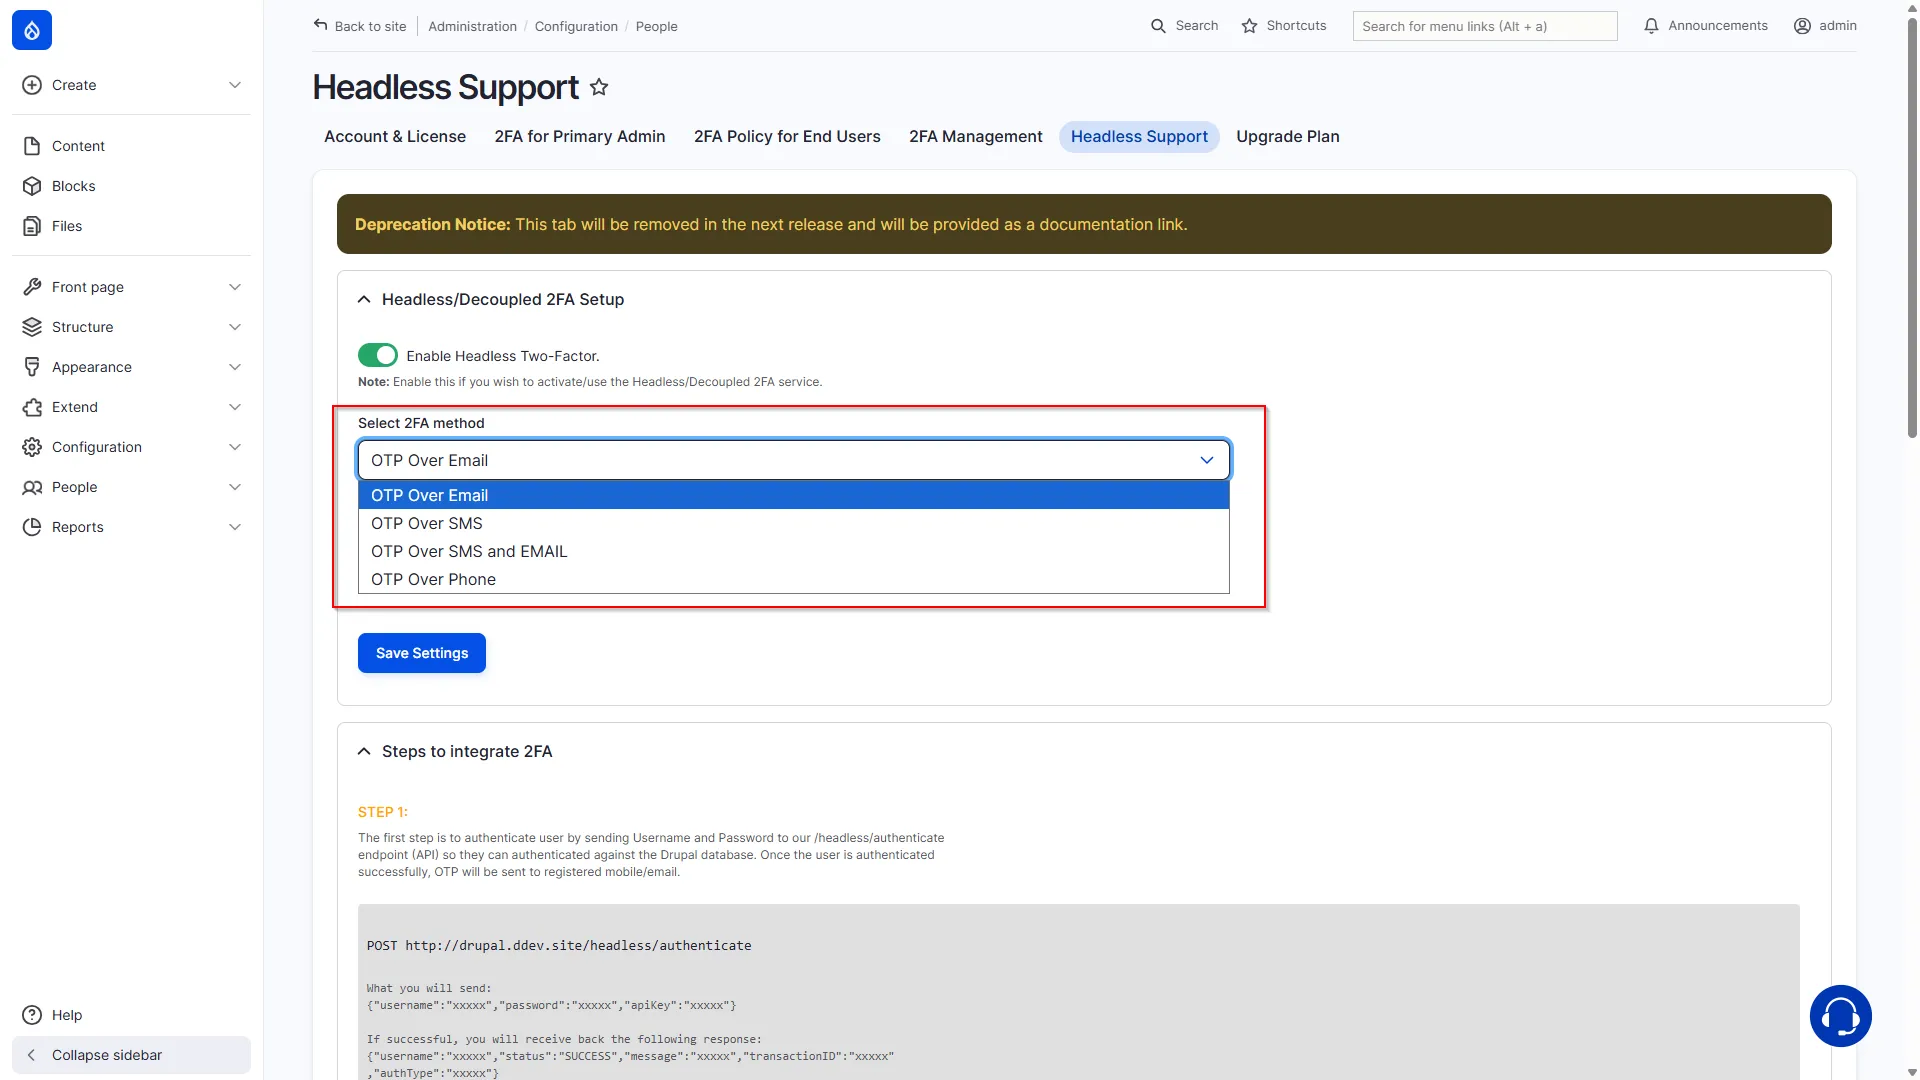Click the Deprecation Notice banner text
This screenshot has width=1920, height=1080.
tap(771, 224)
